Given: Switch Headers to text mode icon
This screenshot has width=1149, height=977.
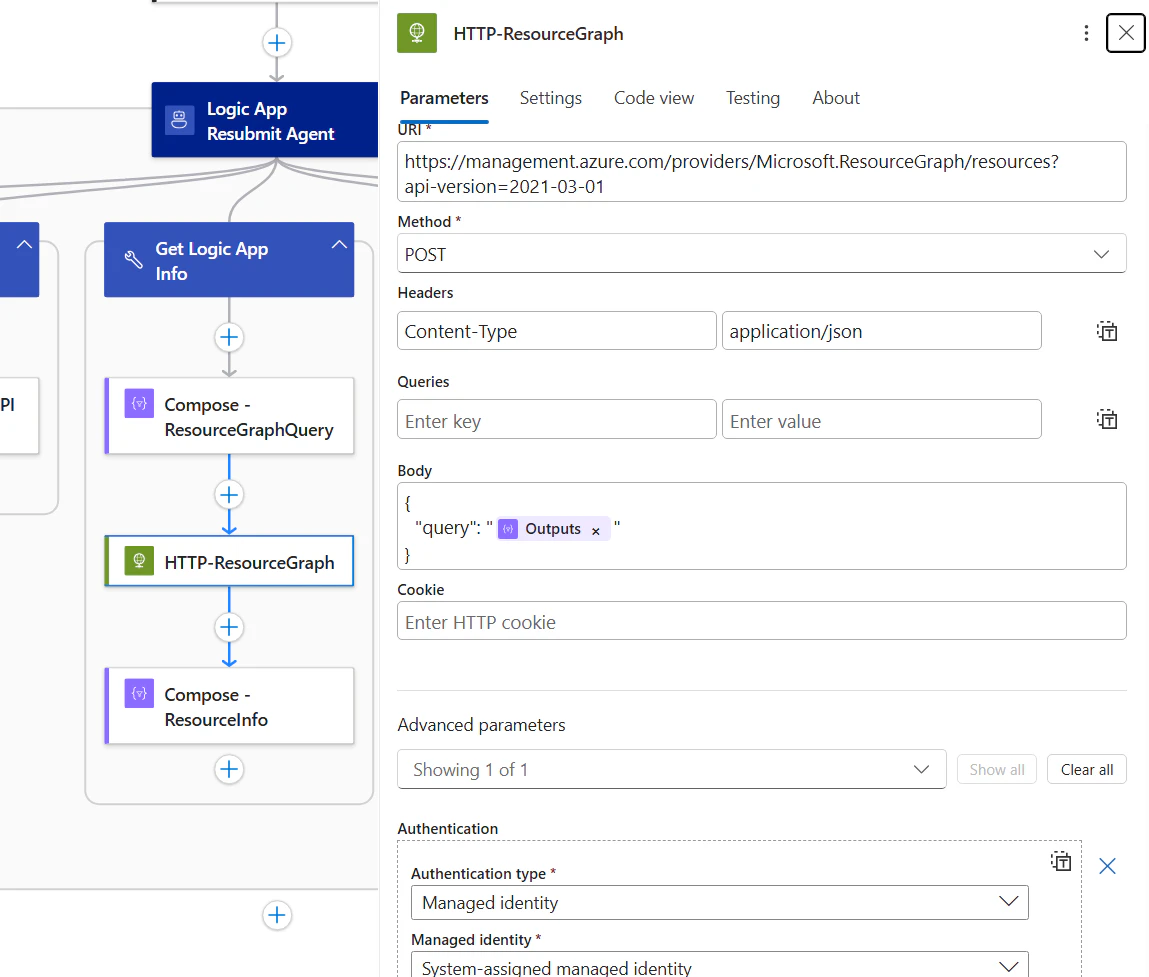Looking at the screenshot, I should click(x=1106, y=331).
